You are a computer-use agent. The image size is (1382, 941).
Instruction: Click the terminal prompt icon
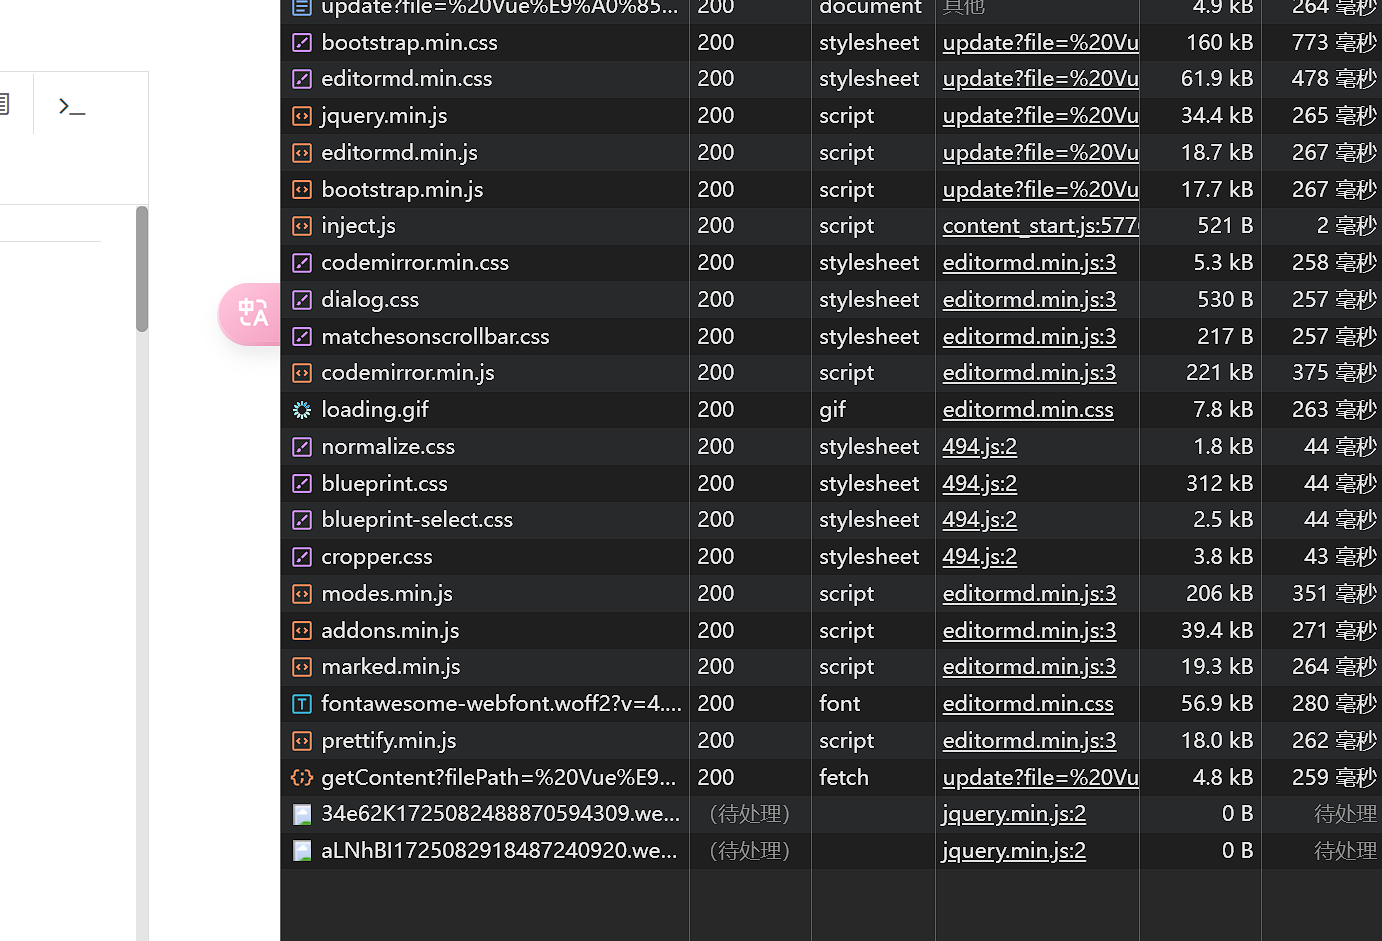(71, 106)
